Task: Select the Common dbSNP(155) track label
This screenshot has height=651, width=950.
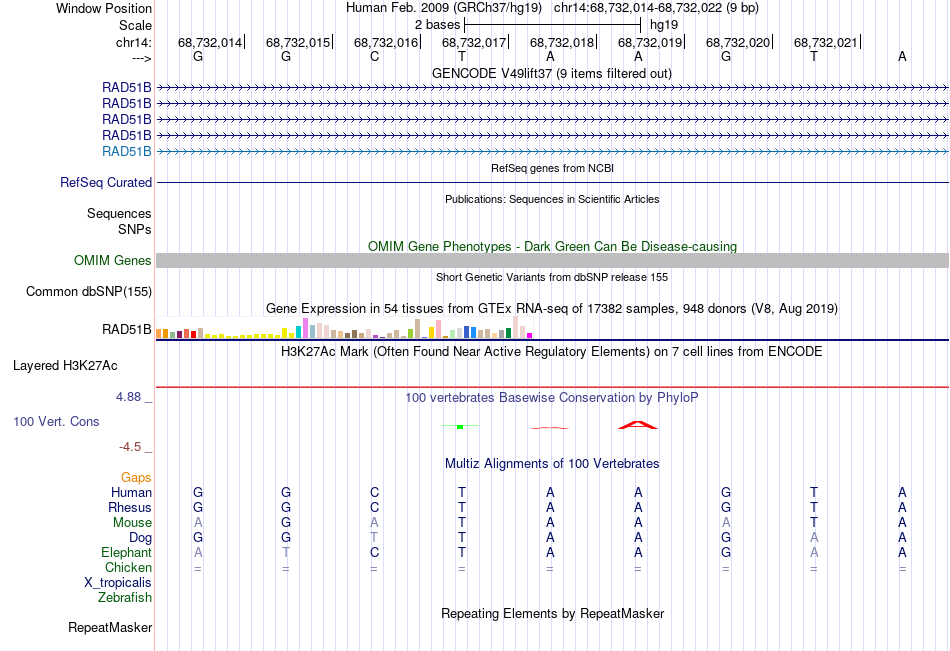Action: pyautogui.click(x=89, y=292)
